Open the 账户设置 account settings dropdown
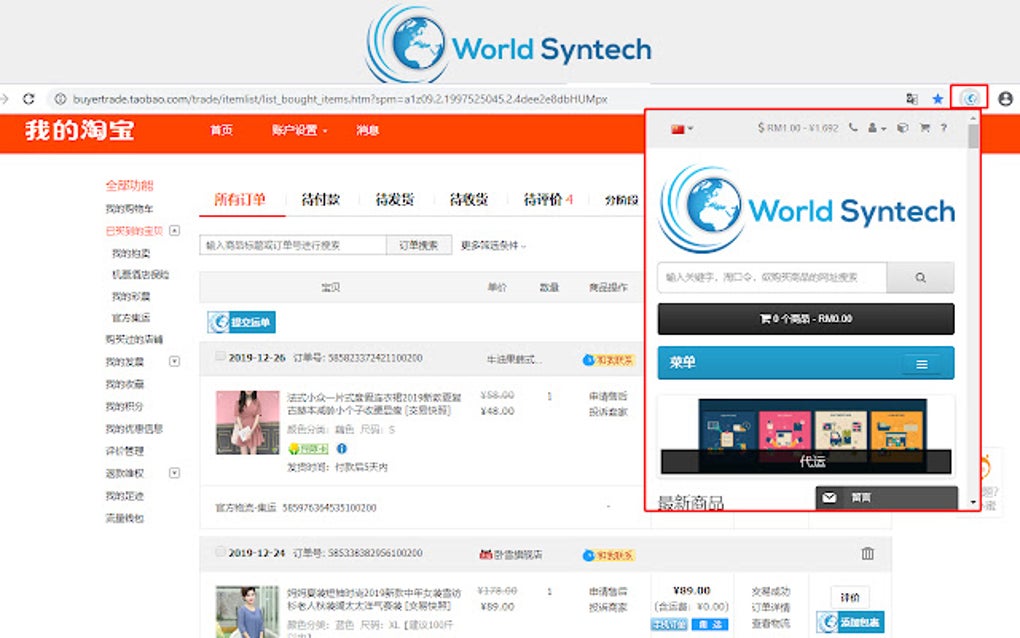 point(296,130)
